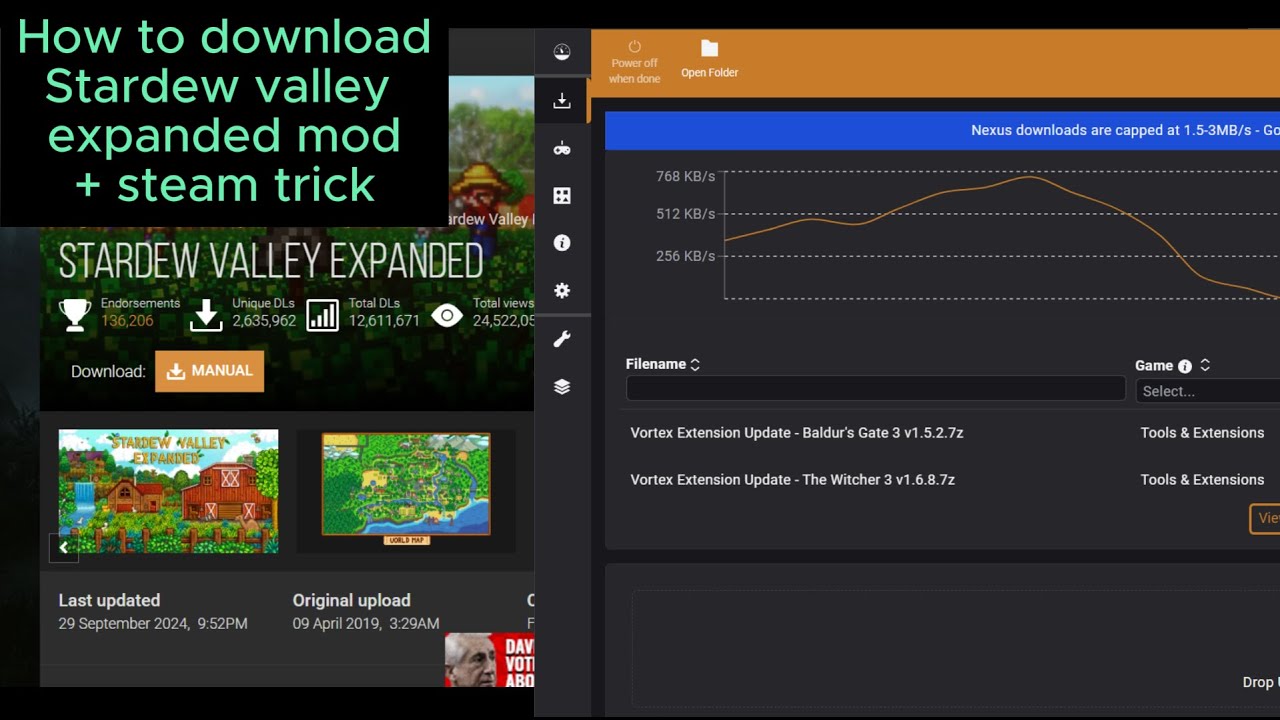The width and height of the screenshot is (1280, 720).
Task: Click the Total views eye icon
Action: tap(447, 316)
